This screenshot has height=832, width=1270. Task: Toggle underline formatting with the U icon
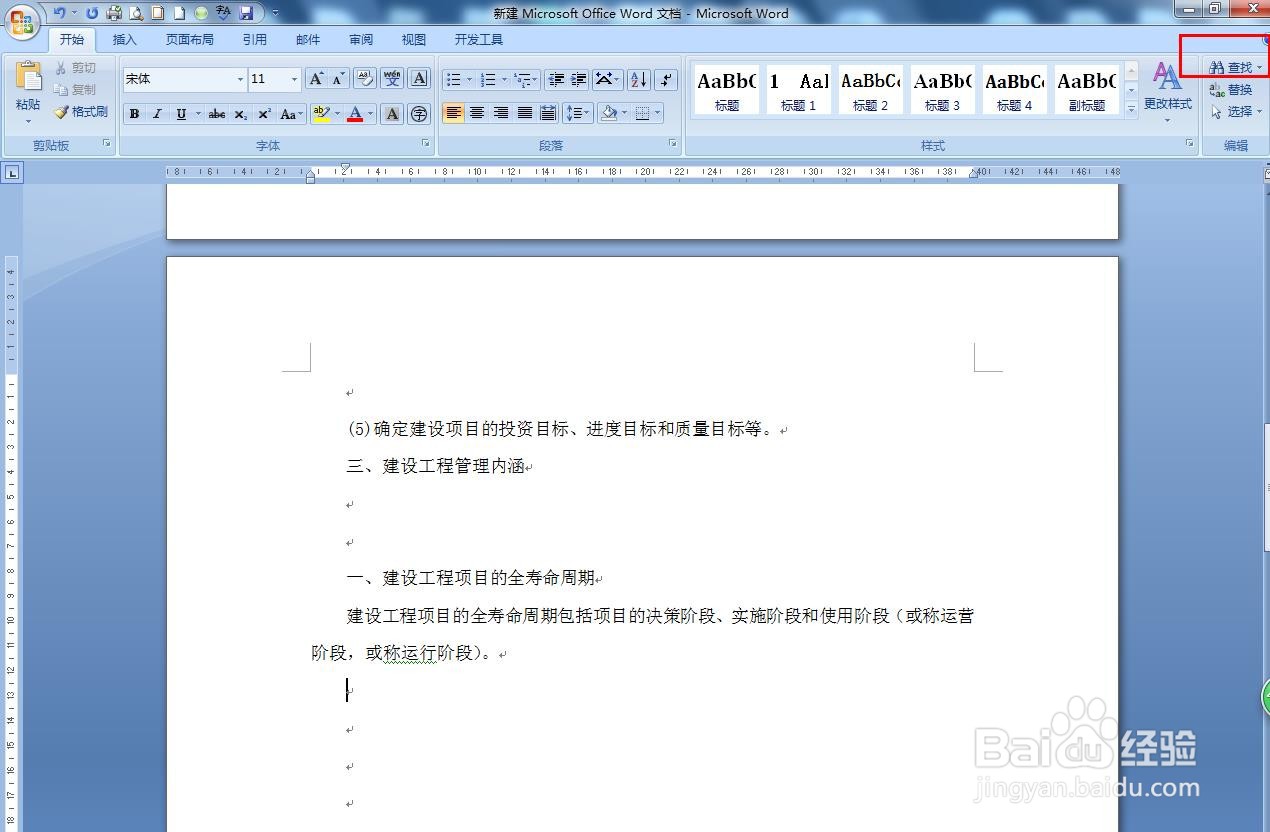tap(181, 113)
